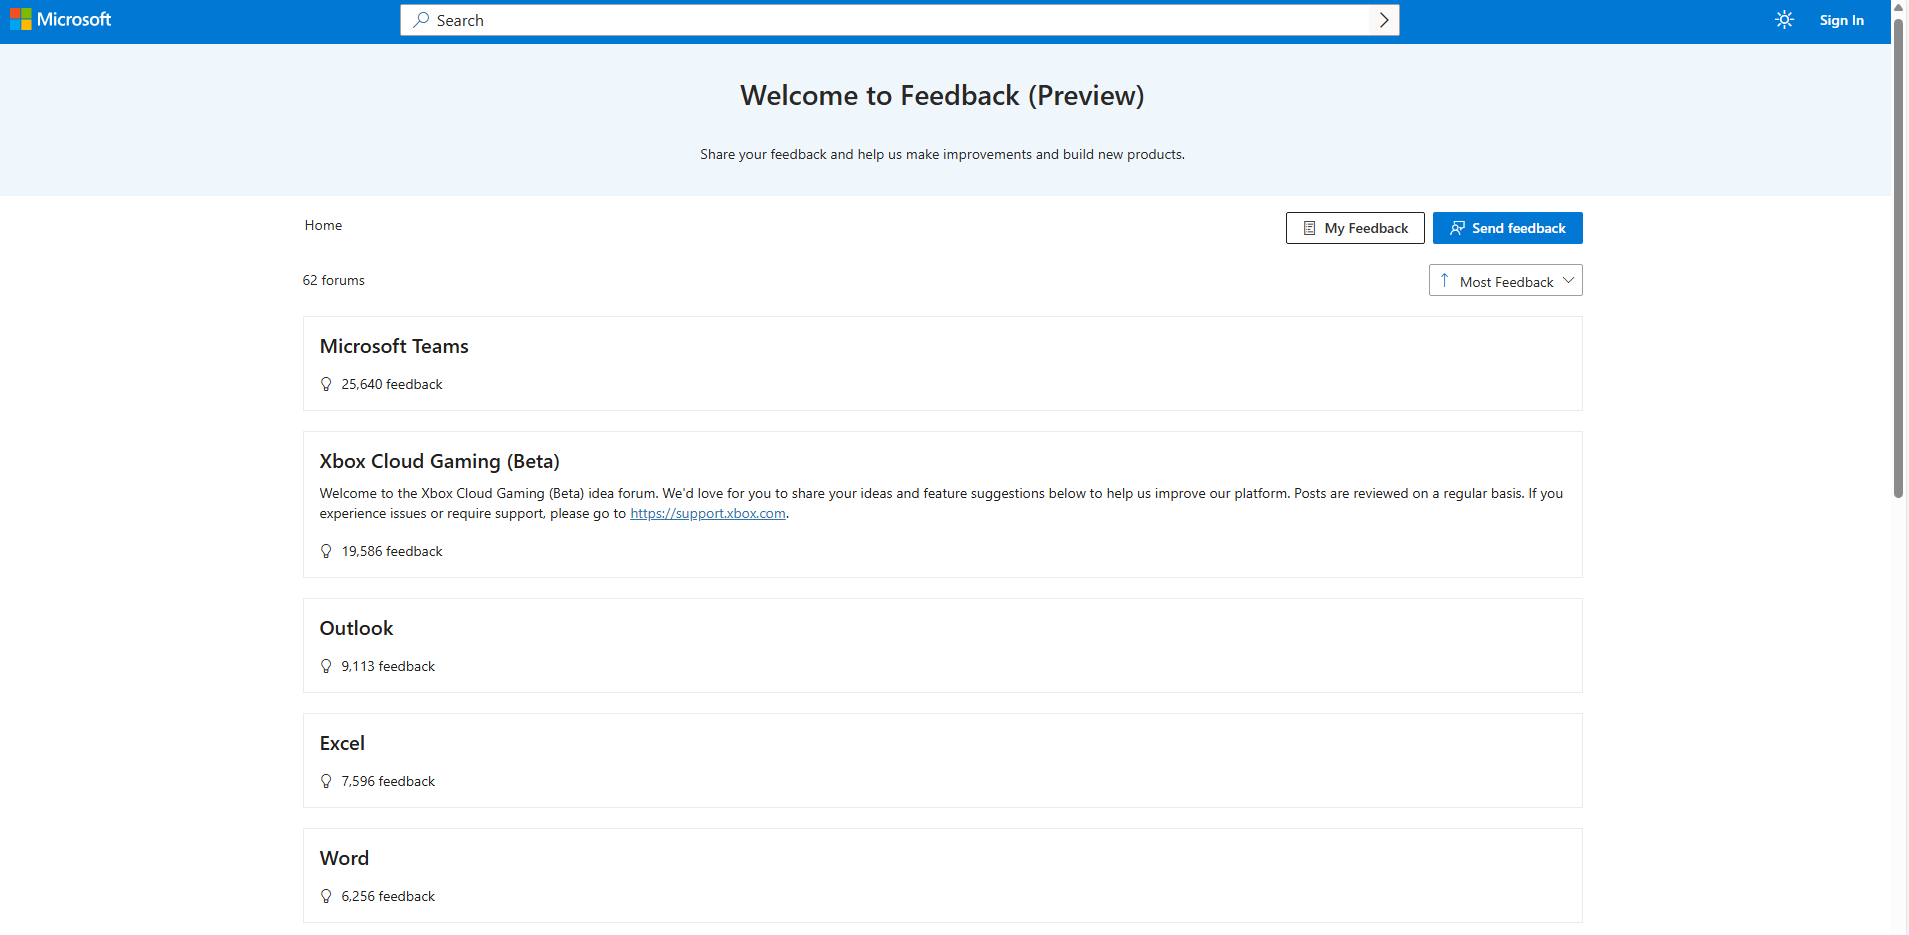
Task: Click the sort direction arrow icon
Action: [x=1444, y=281]
